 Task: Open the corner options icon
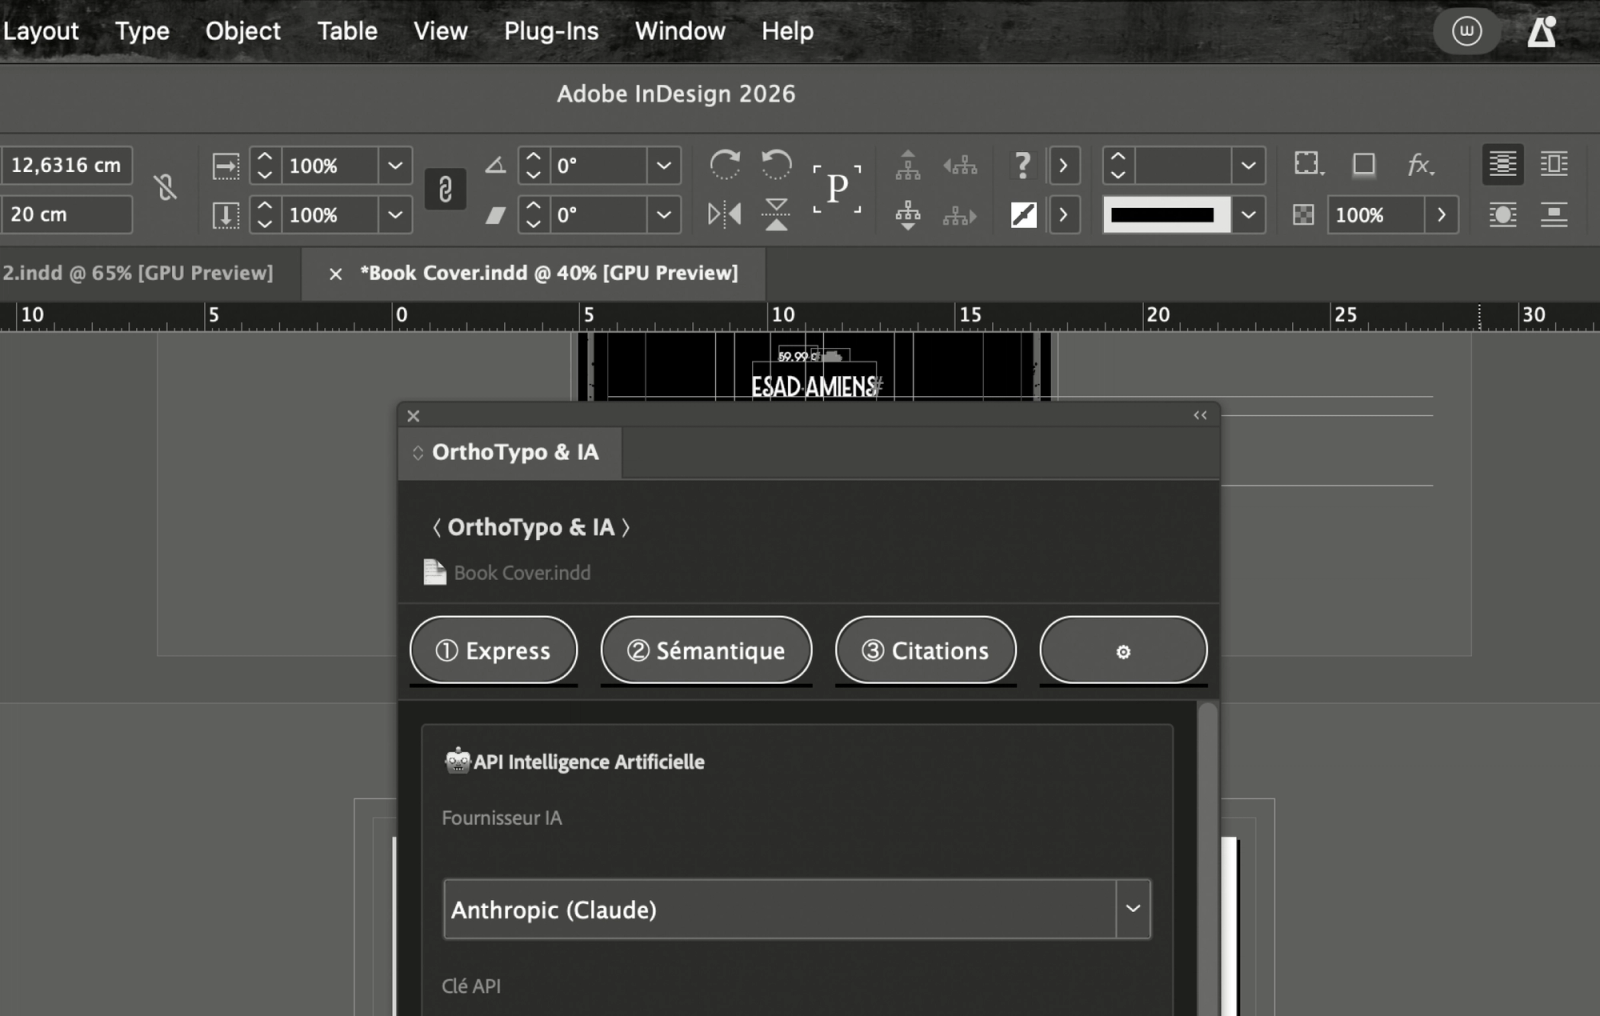(1308, 164)
